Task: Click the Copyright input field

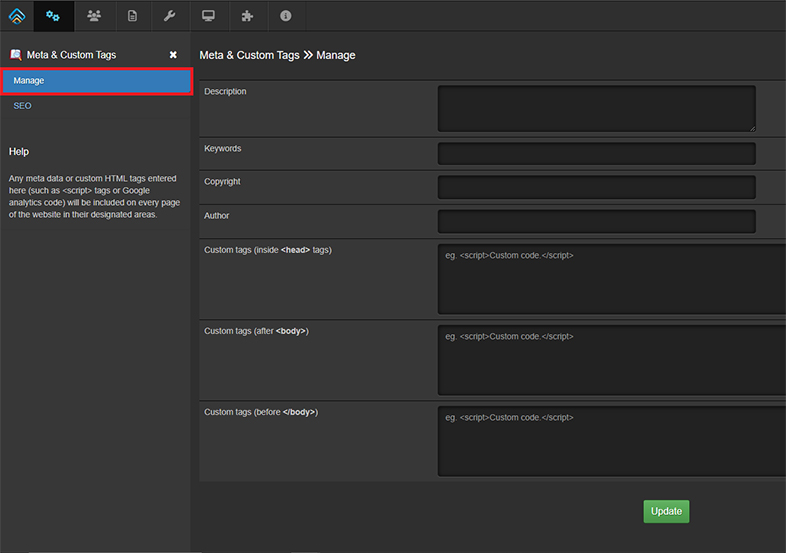Action: [x=596, y=187]
